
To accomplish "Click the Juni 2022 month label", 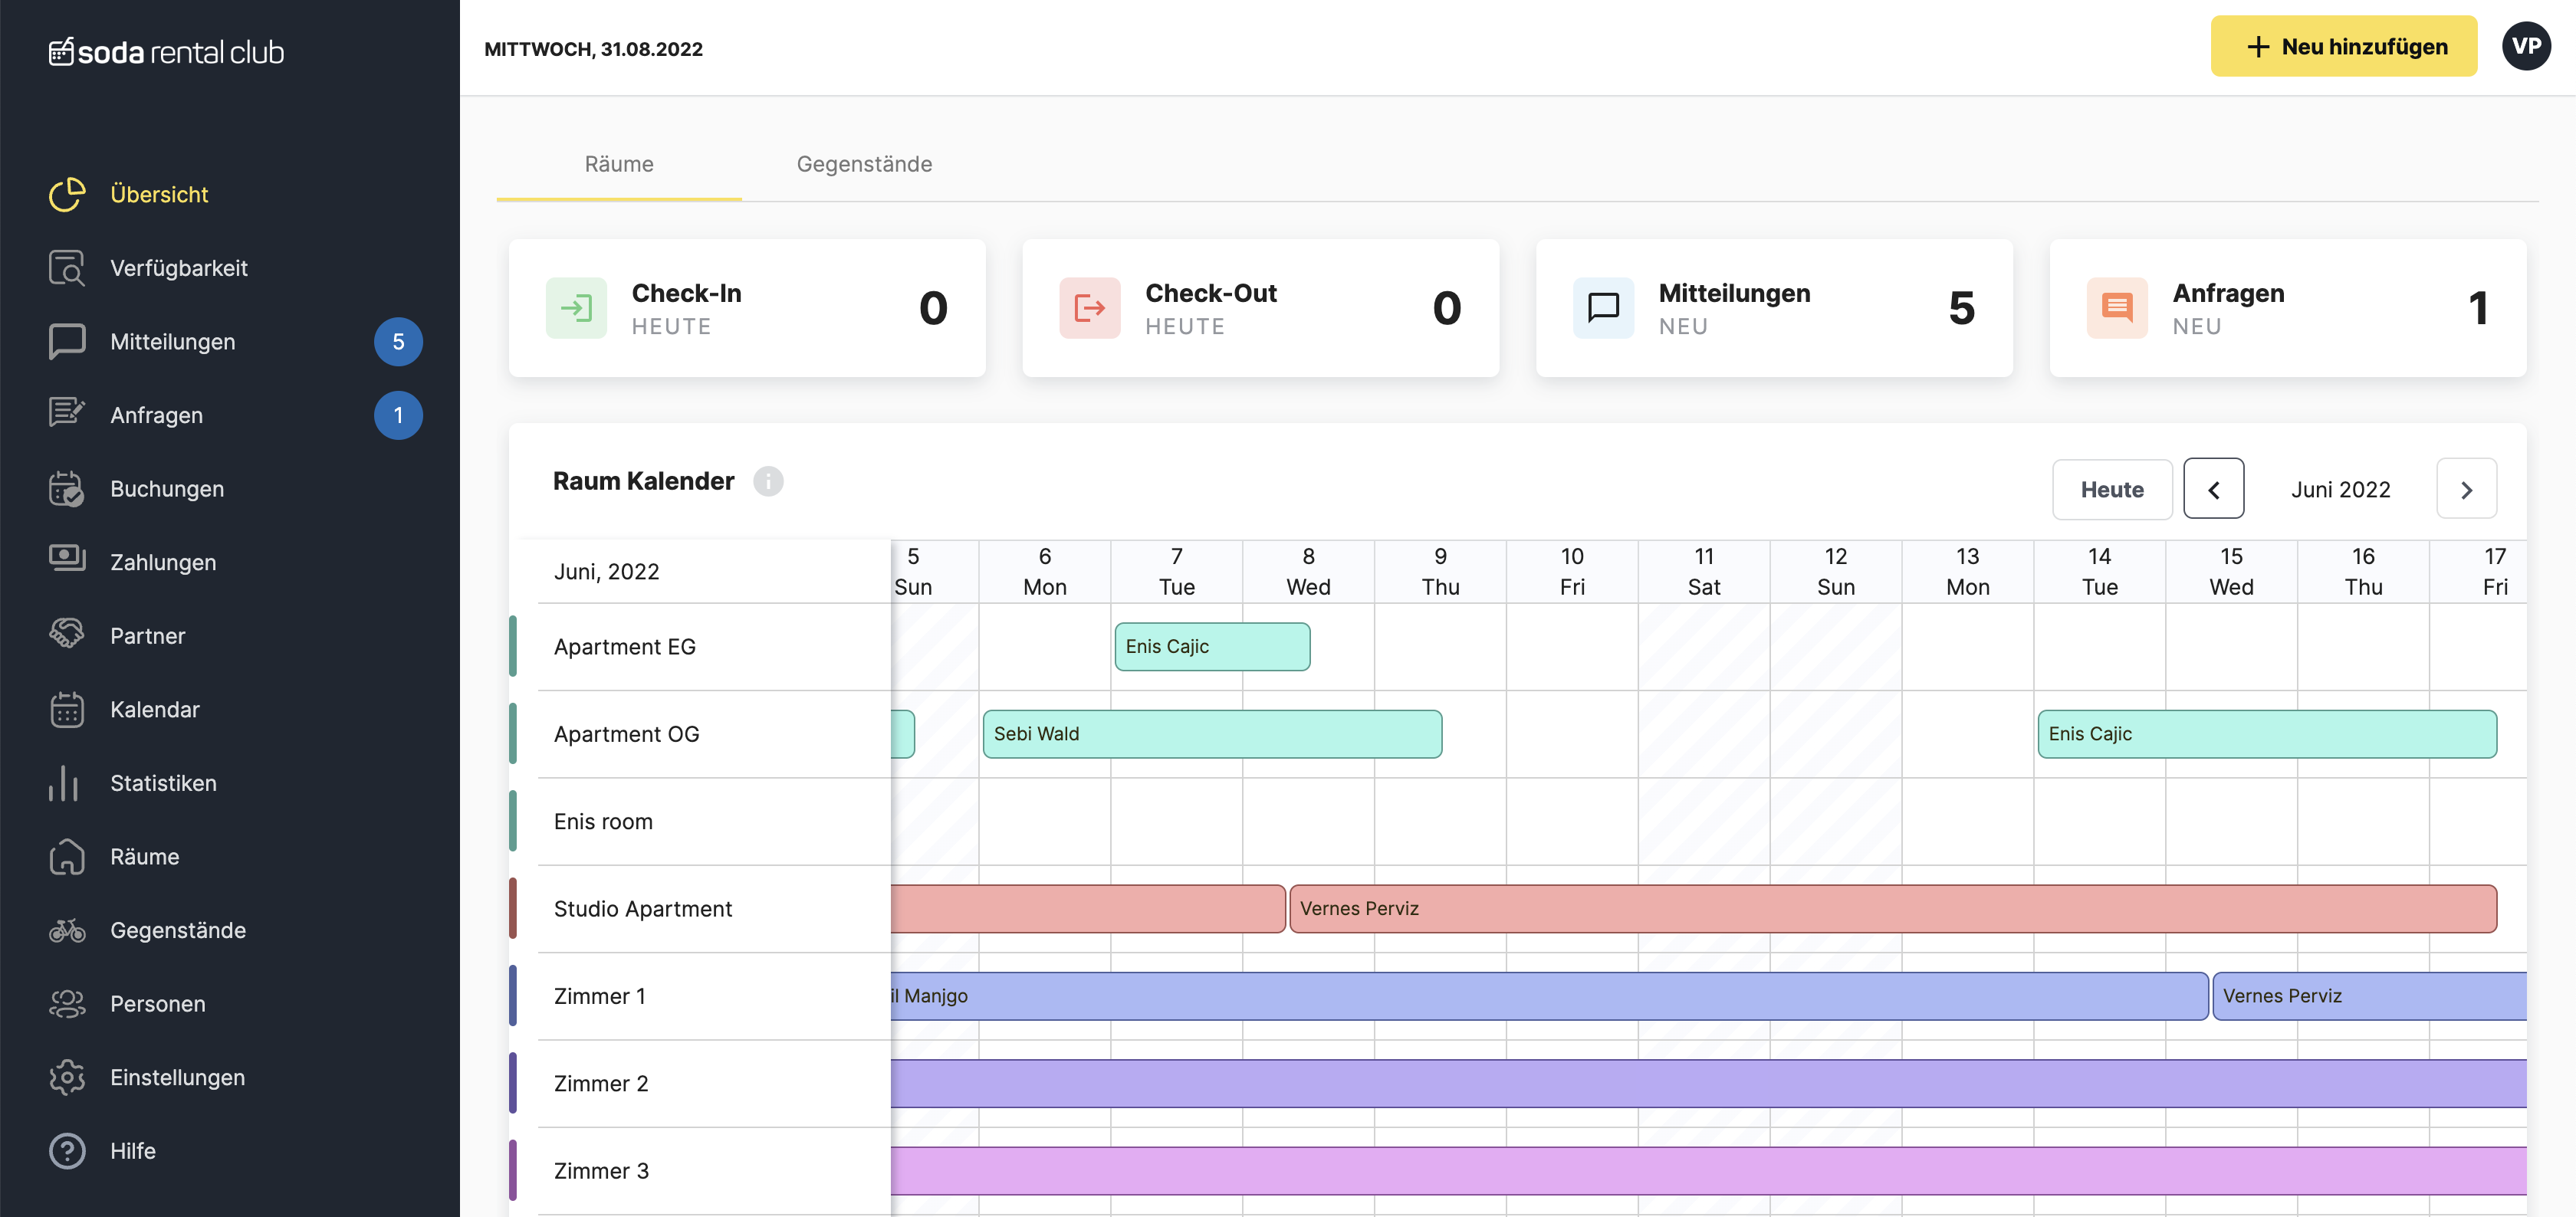I will click(2340, 490).
